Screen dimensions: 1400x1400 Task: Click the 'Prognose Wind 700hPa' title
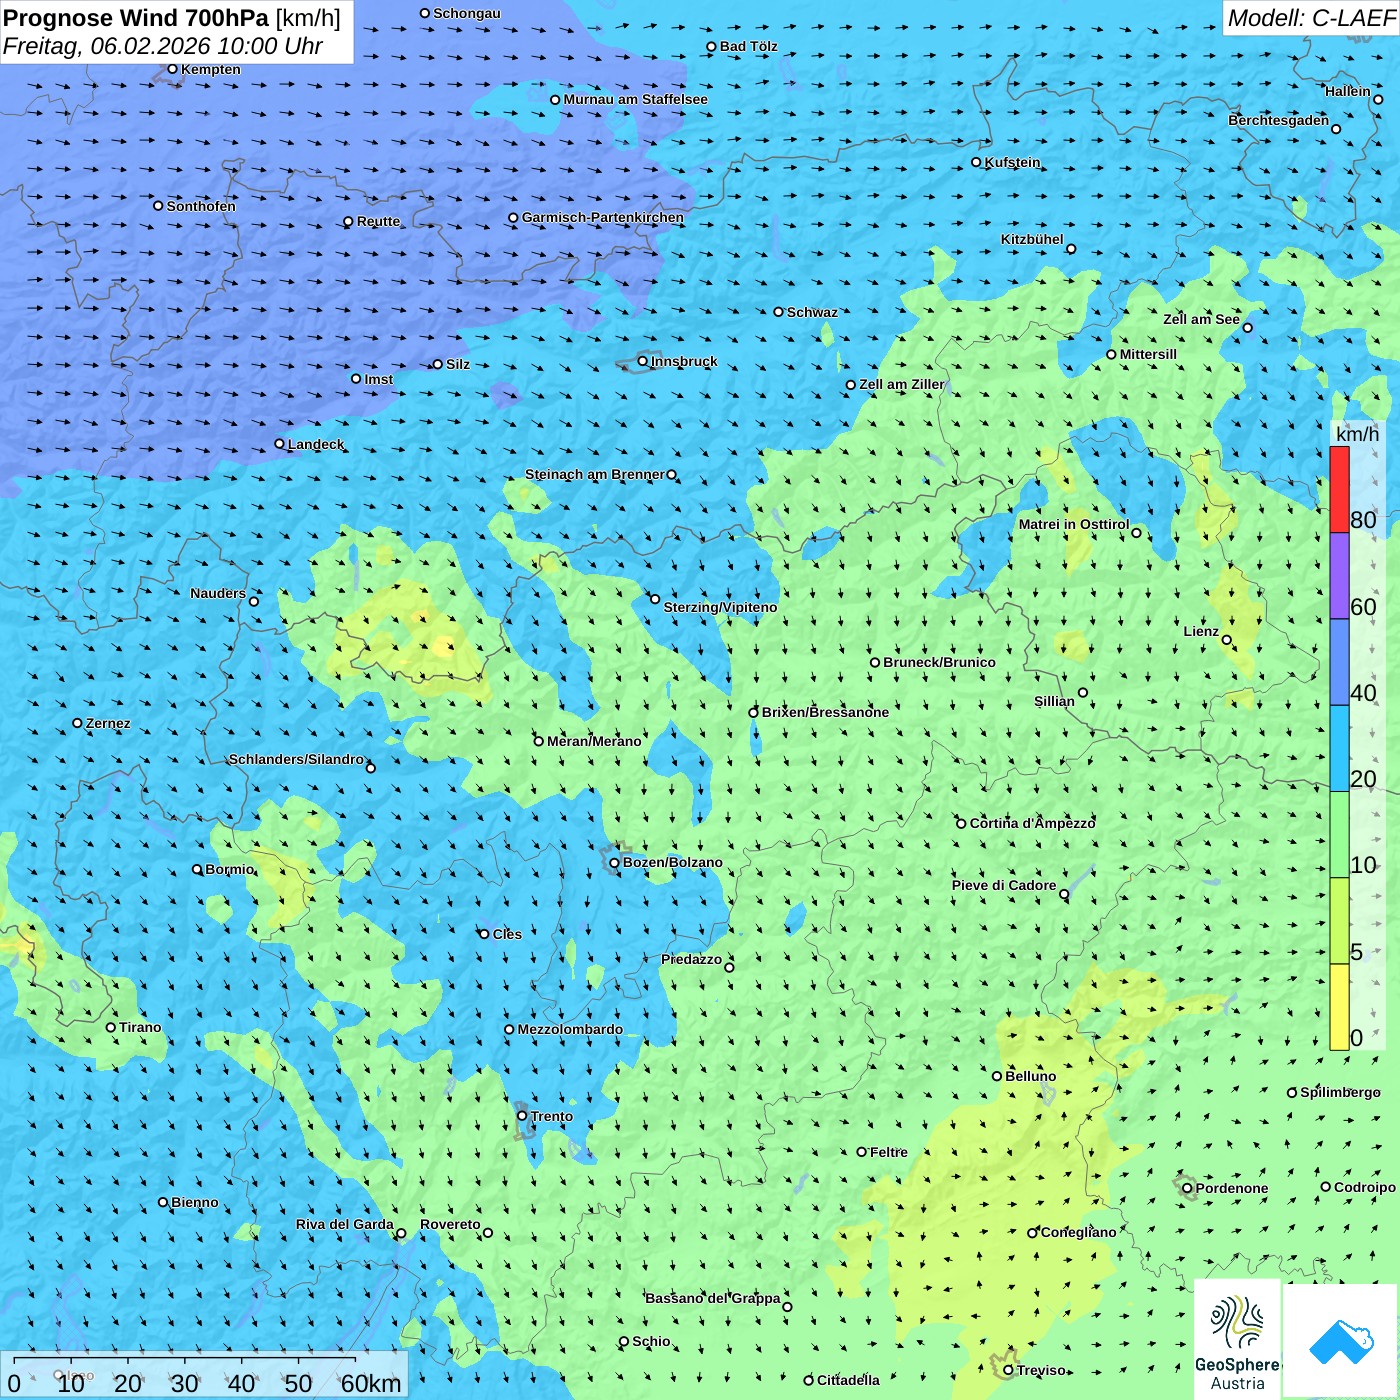[136, 18]
